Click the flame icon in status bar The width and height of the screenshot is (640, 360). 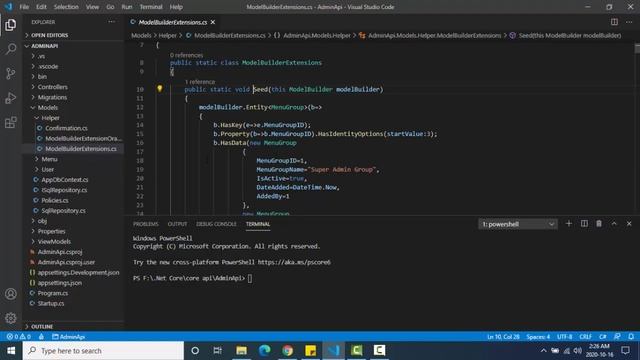(x=41, y=337)
